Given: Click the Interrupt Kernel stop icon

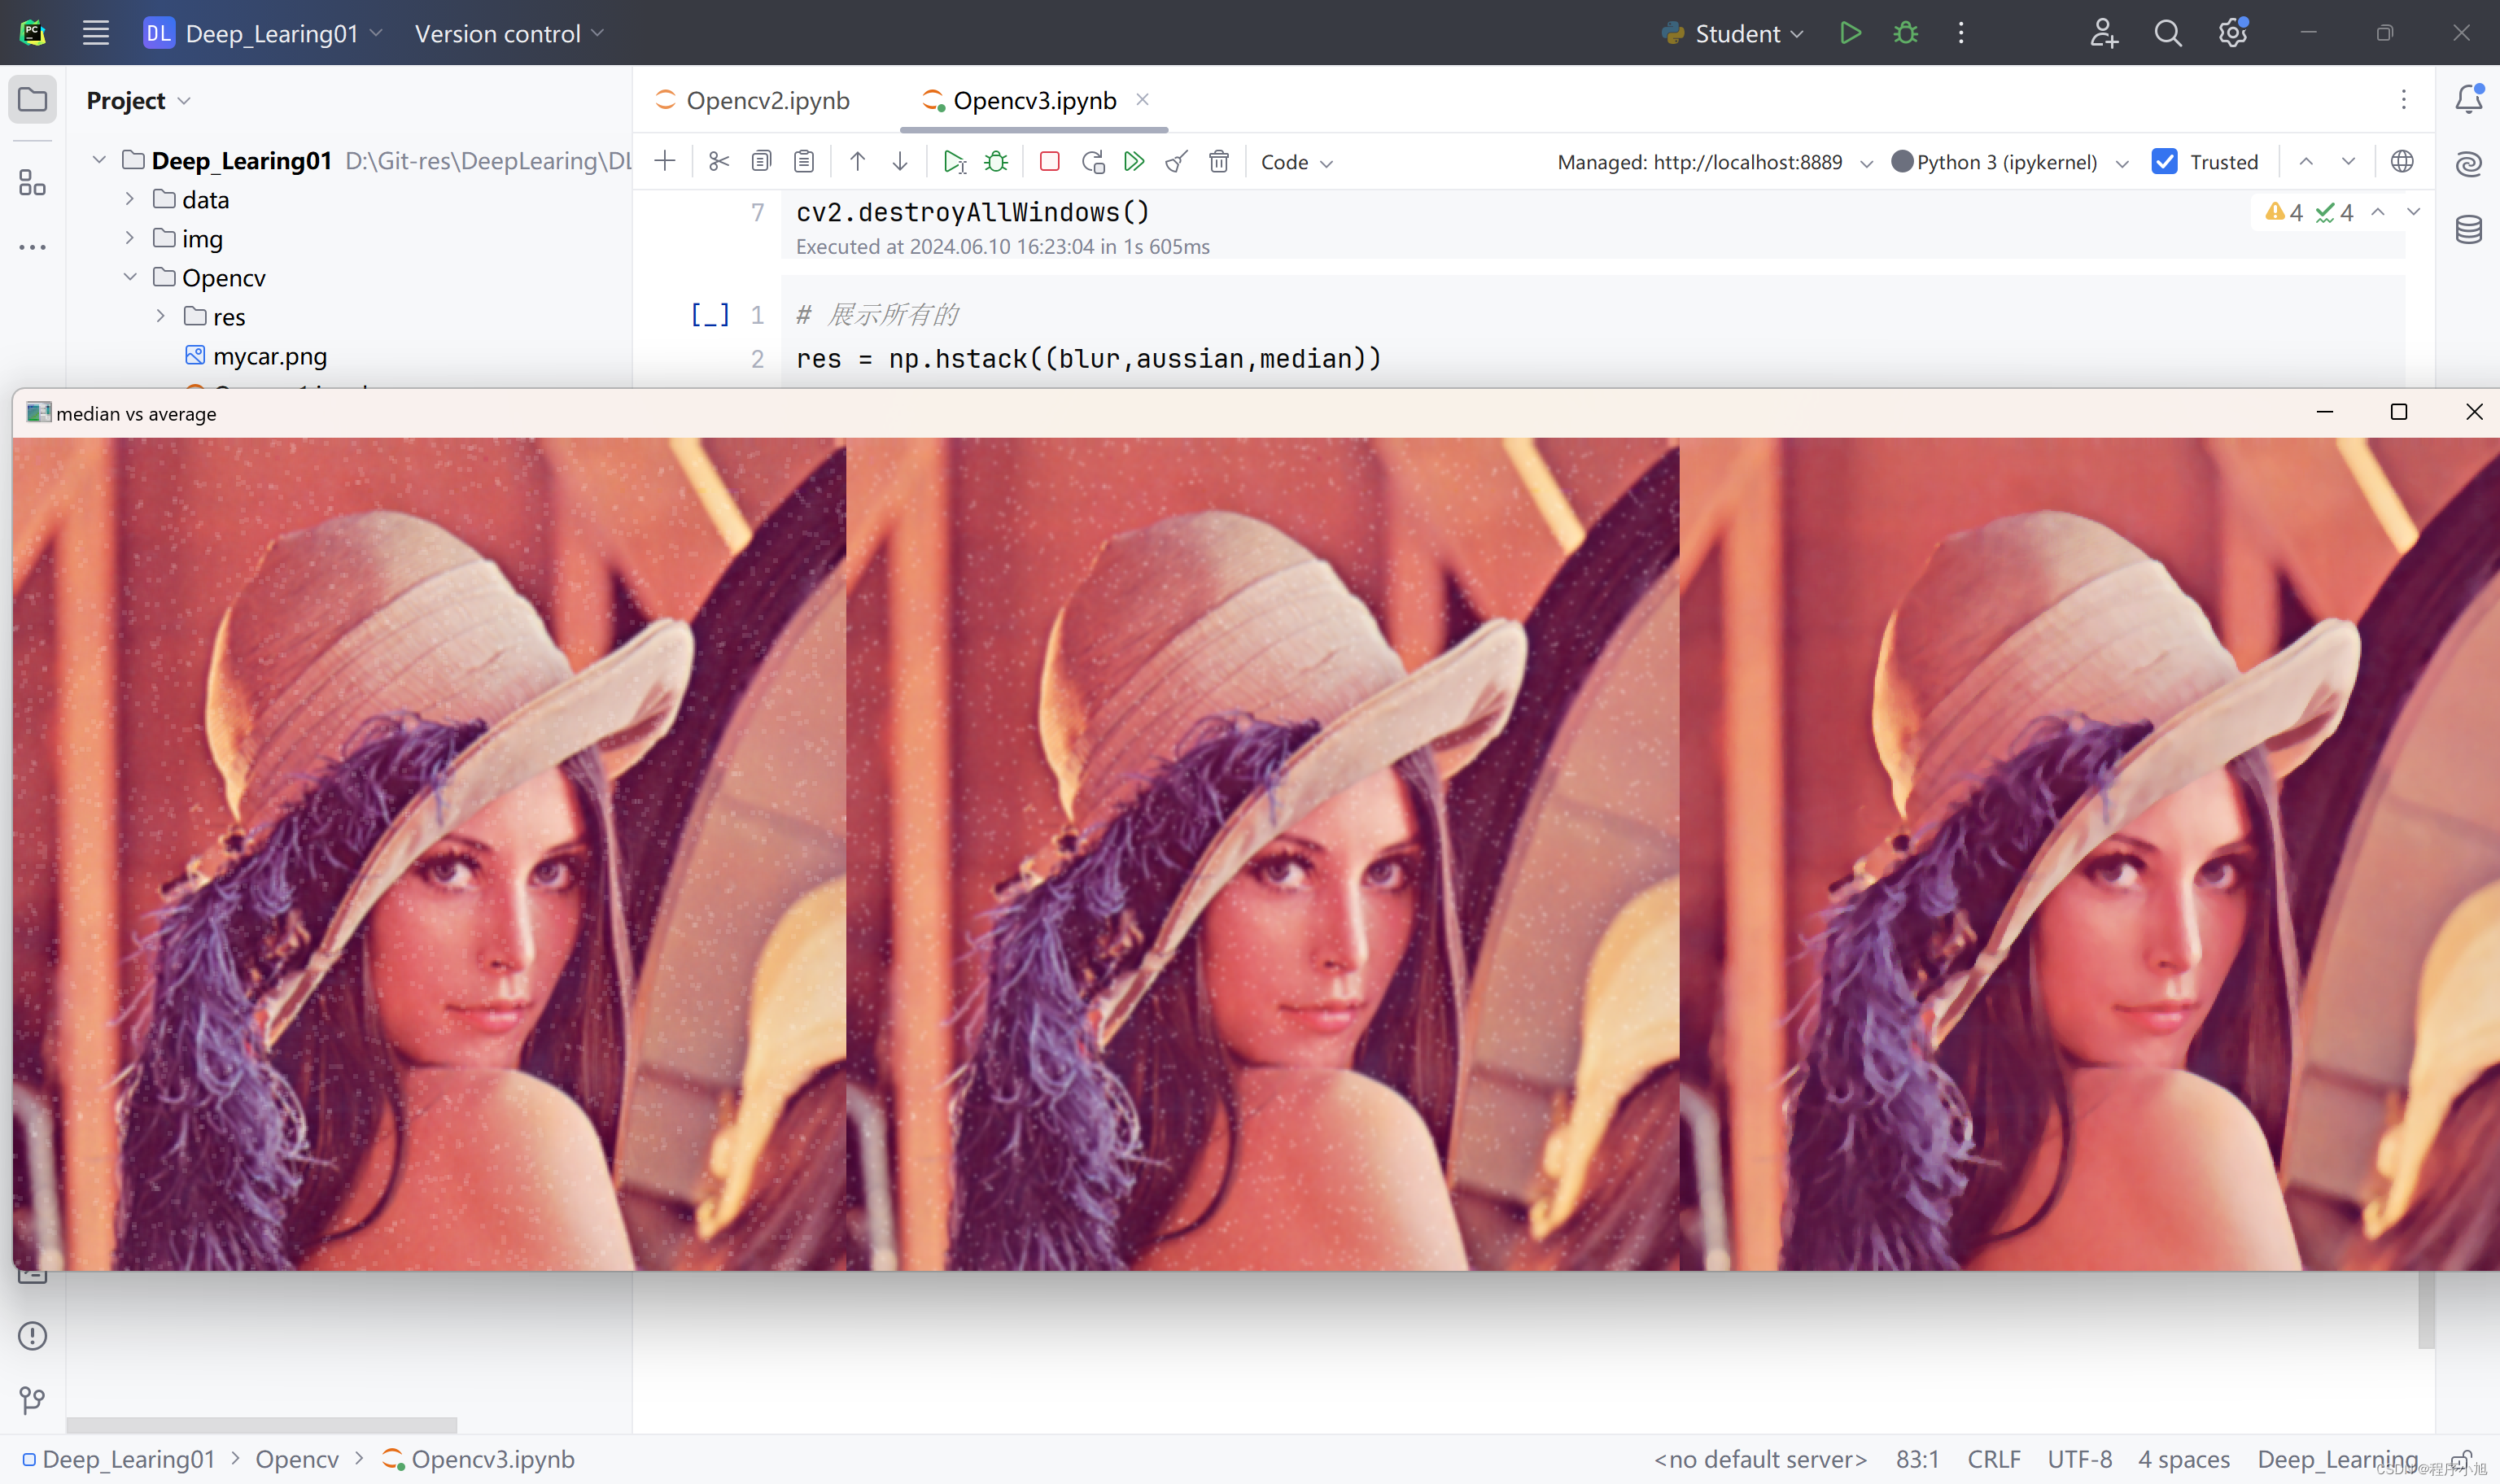Looking at the screenshot, I should pos(1049,162).
